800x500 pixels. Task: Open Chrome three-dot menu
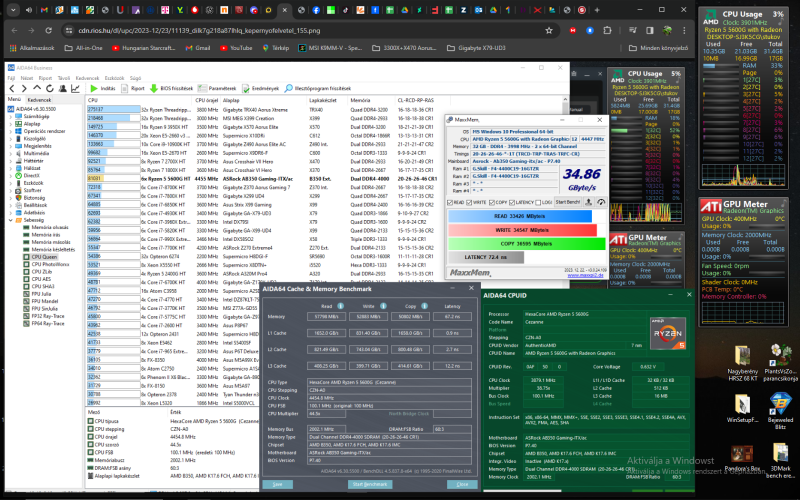pos(684,31)
